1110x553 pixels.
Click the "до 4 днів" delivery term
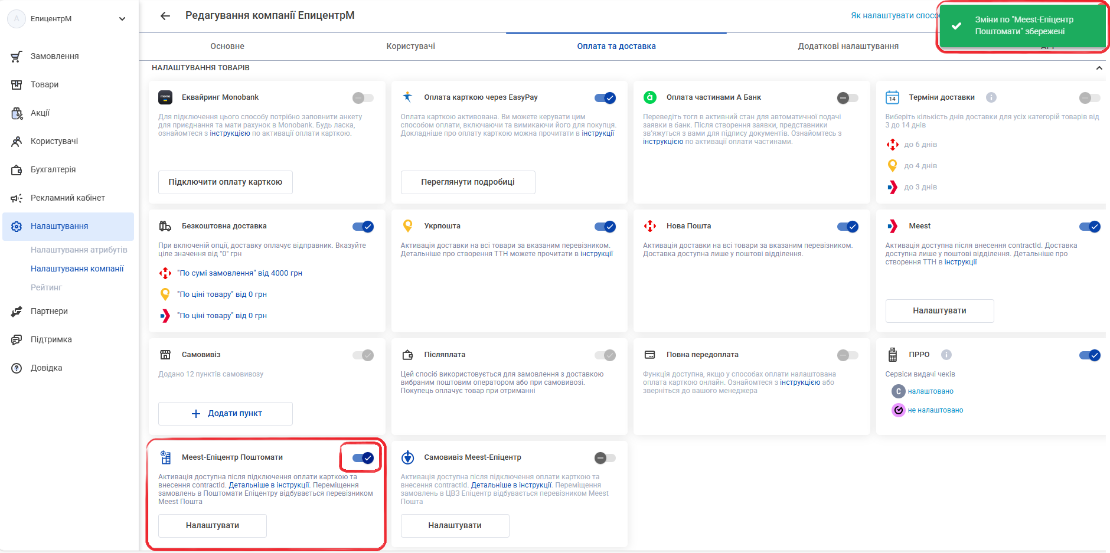click(921, 166)
